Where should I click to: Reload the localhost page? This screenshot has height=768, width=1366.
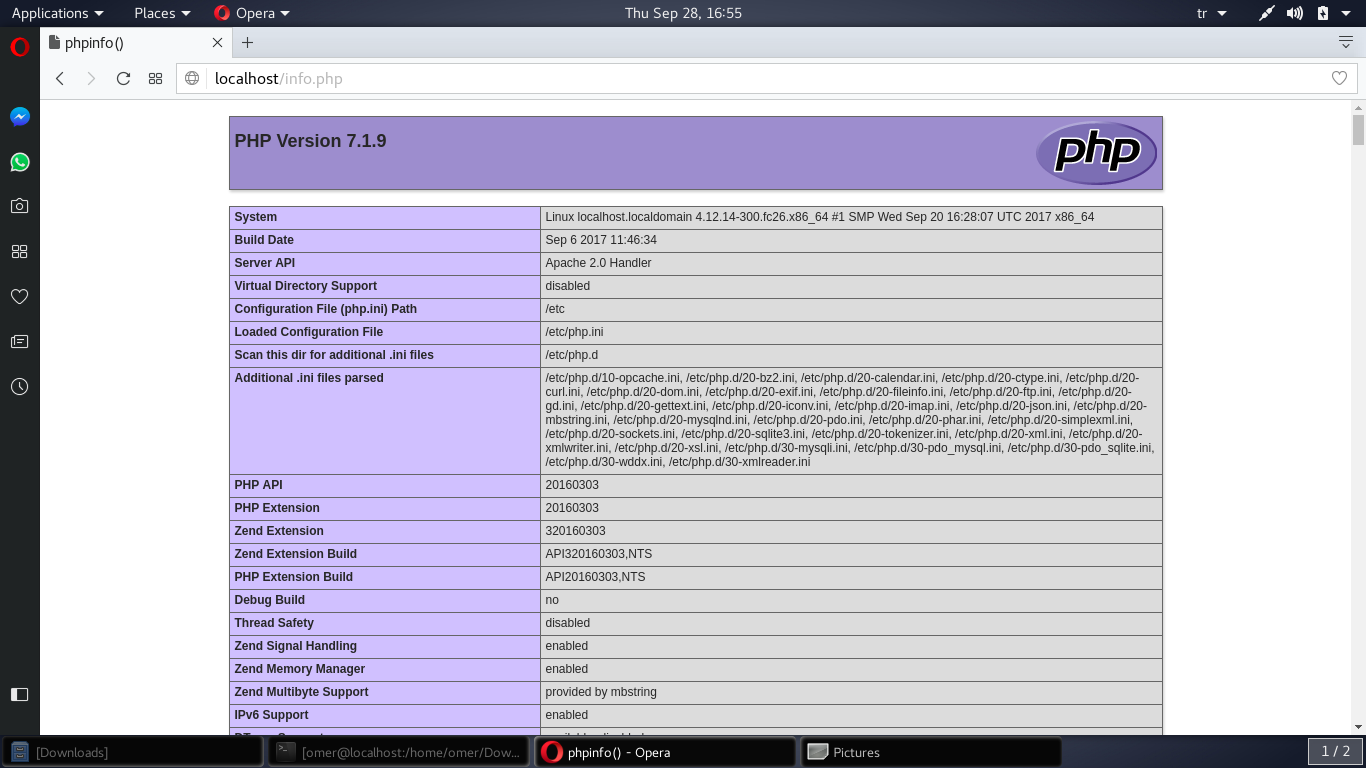pos(123,78)
